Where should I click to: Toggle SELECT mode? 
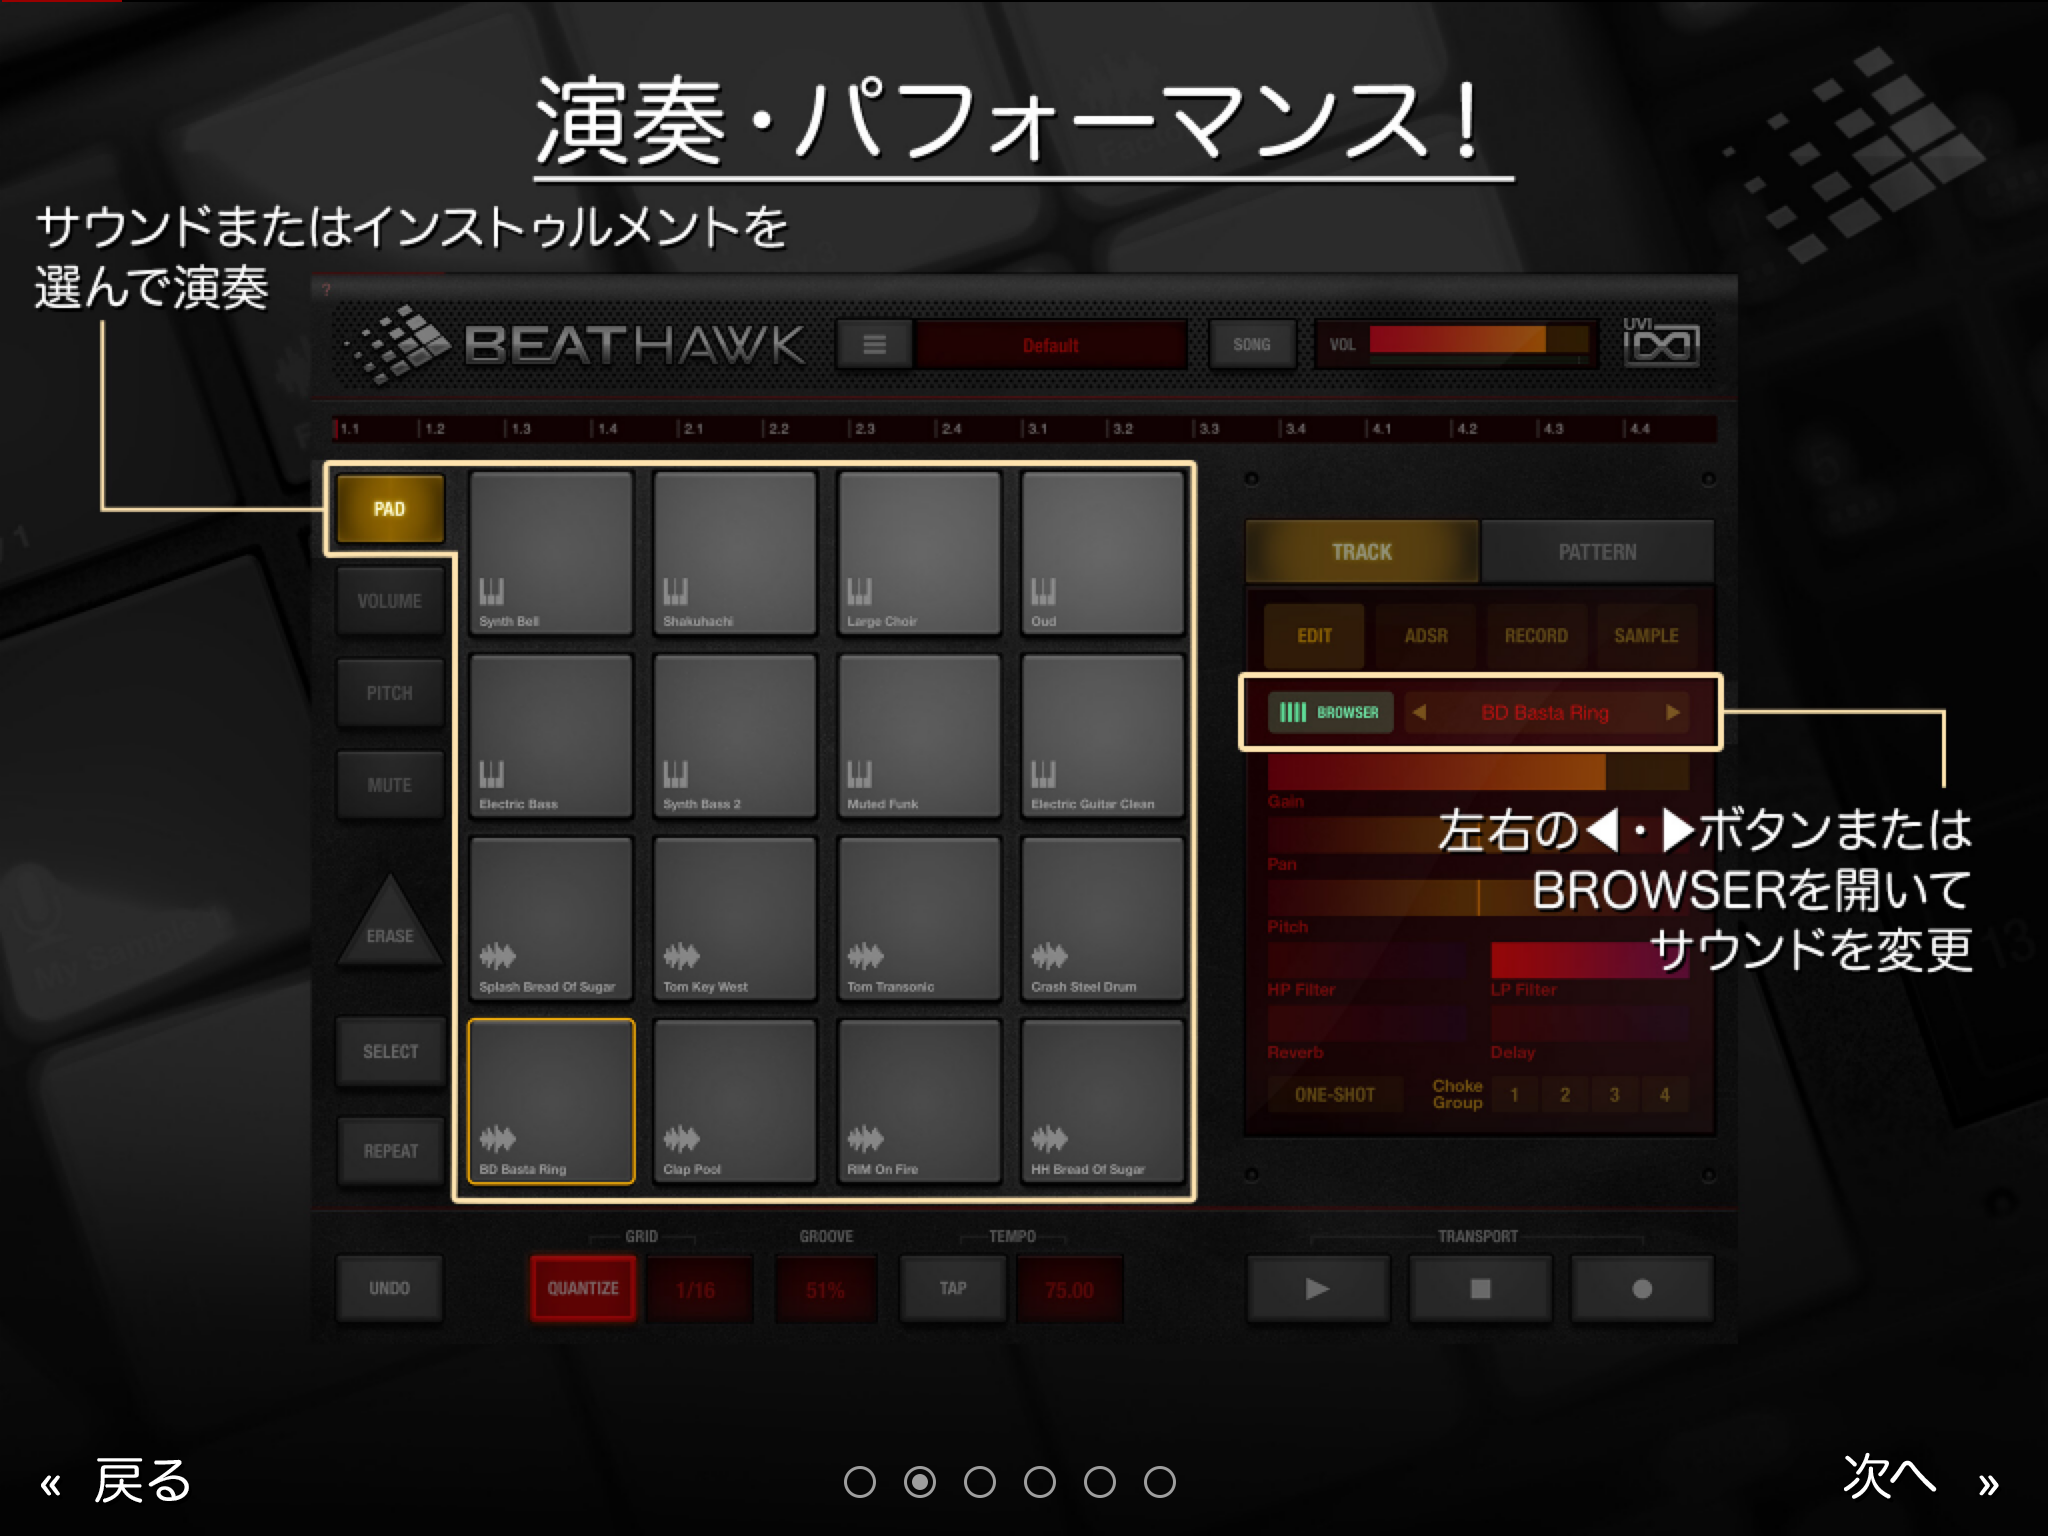[390, 1052]
